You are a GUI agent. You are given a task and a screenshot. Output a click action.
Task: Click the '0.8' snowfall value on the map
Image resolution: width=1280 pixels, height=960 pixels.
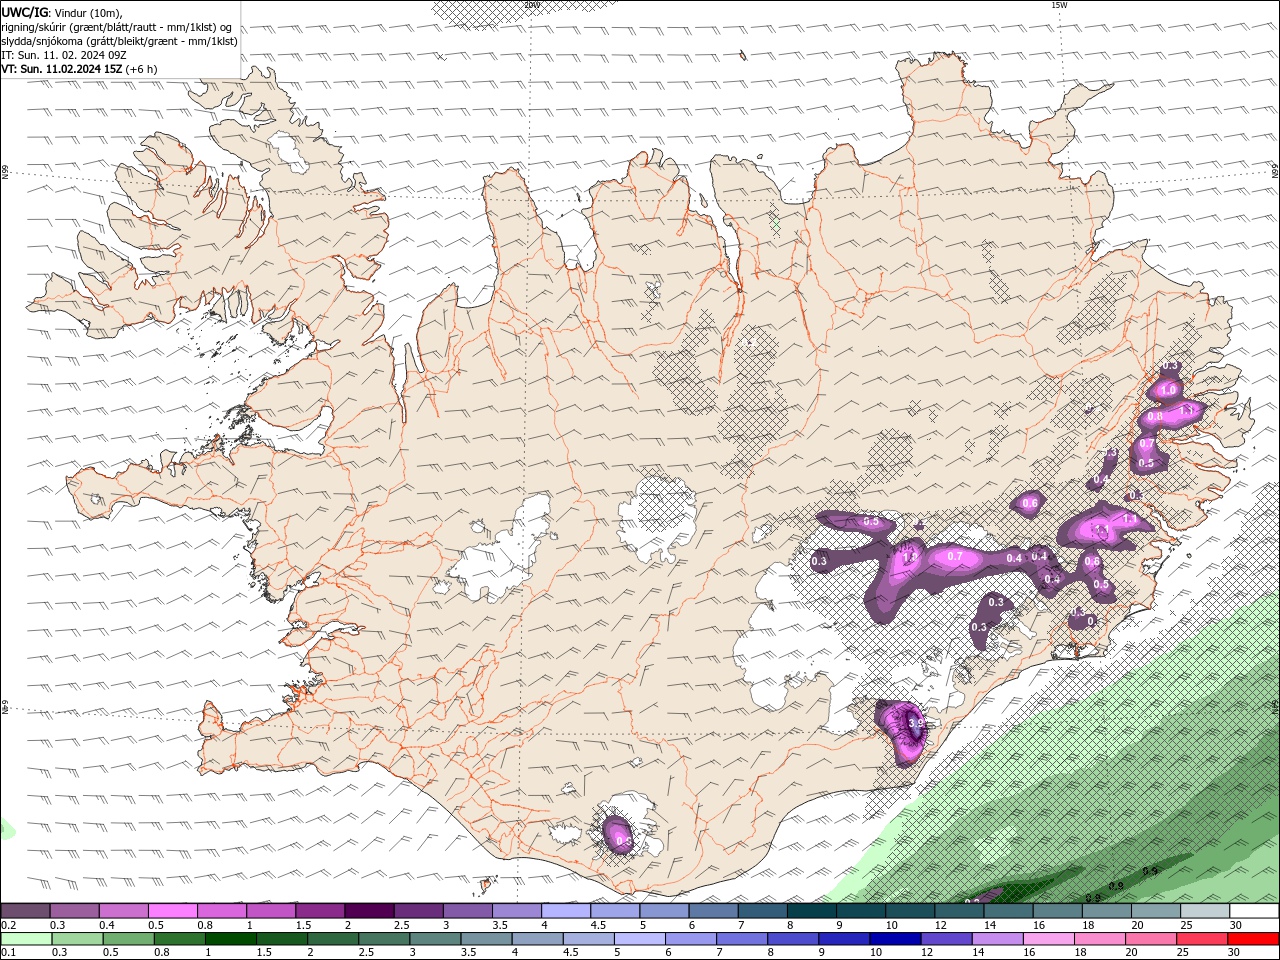click(1154, 416)
